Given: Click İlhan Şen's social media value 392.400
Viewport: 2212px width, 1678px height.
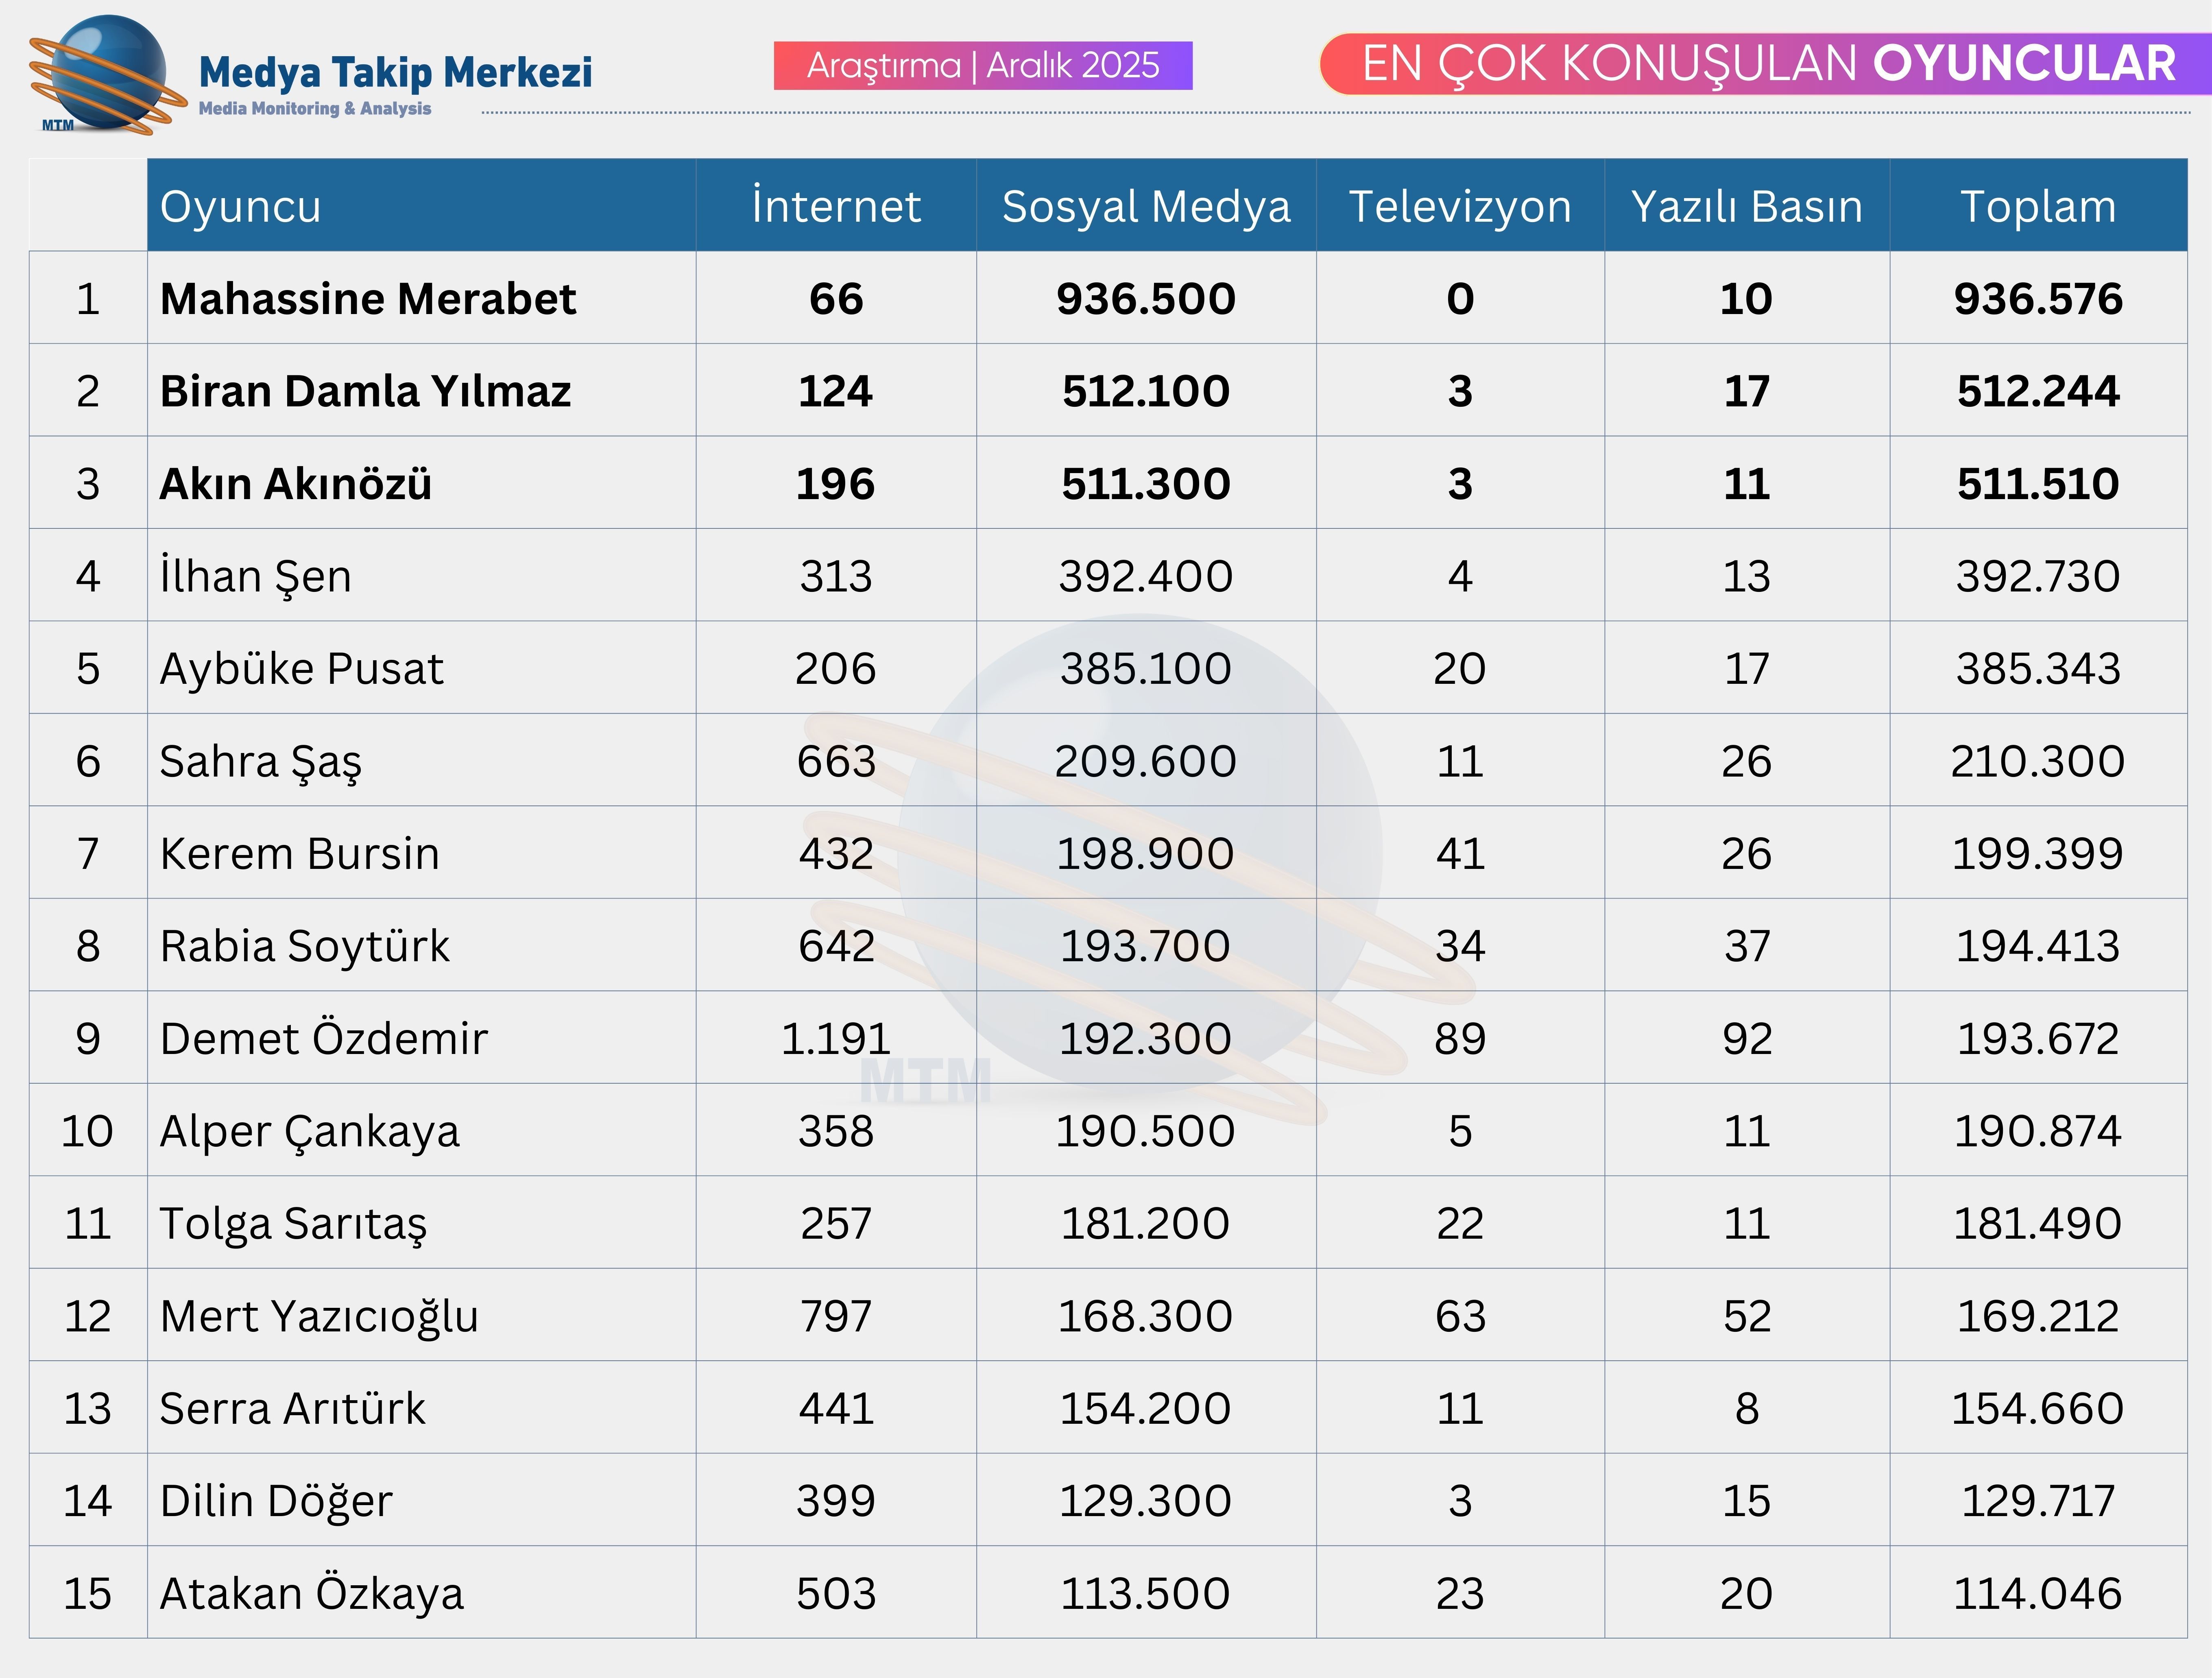Looking at the screenshot, I should click(1146, 576).
